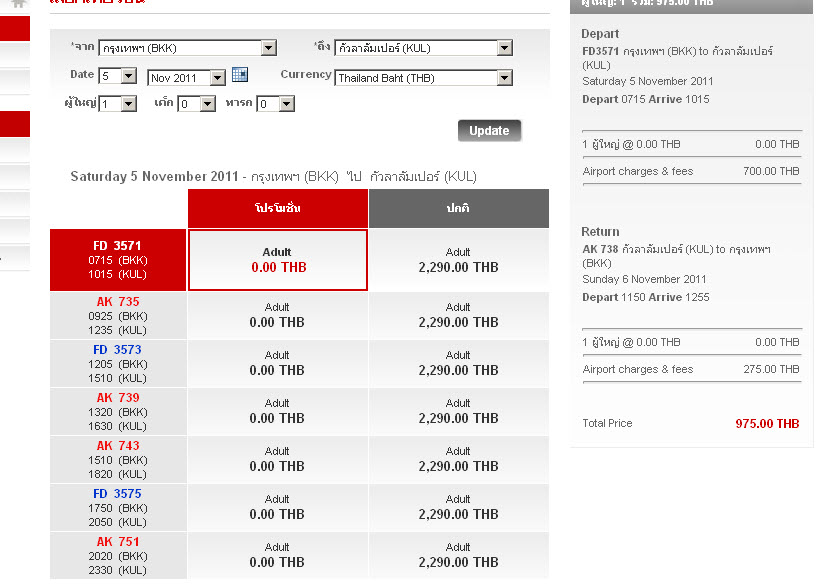Pick the 2,290.00 THB regular fare for AK 743
The height and width of the screenshot is (584, 822).
pos(459,460)
